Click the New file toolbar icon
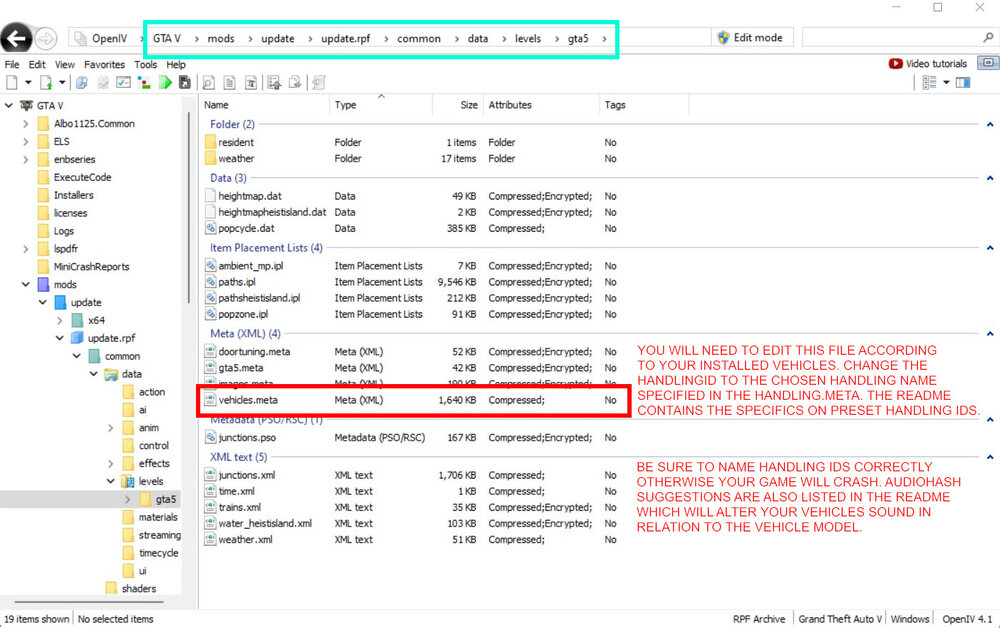1000x628 pixels. click(x=11, y=82)
